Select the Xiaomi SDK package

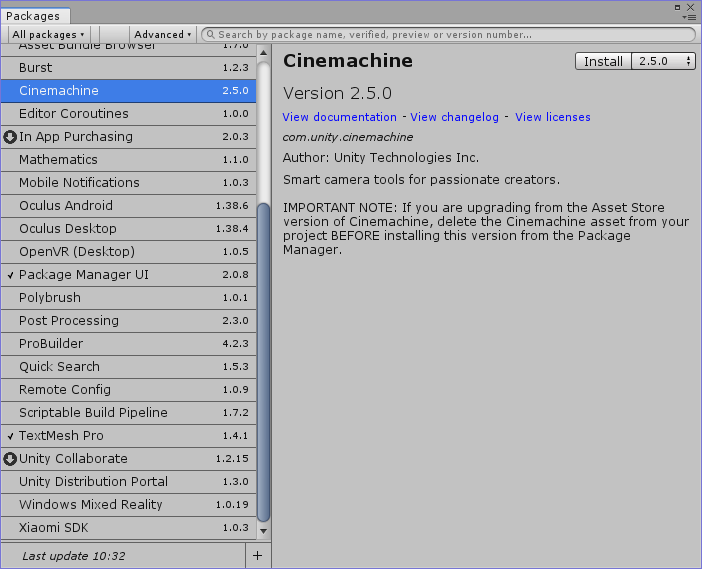128,528
